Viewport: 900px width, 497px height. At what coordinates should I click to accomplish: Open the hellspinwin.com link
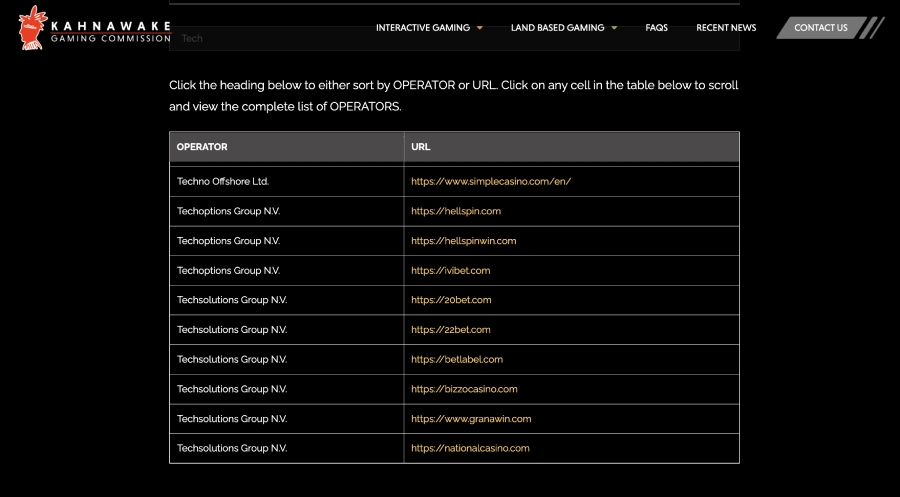point(463,241)
